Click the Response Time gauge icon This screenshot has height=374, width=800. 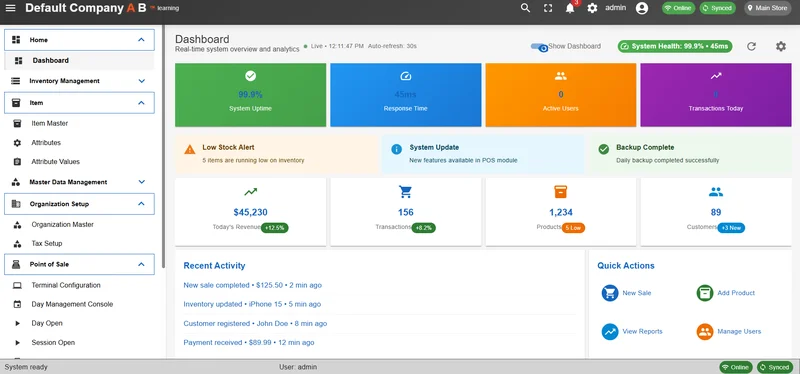(x=406, y=76)
